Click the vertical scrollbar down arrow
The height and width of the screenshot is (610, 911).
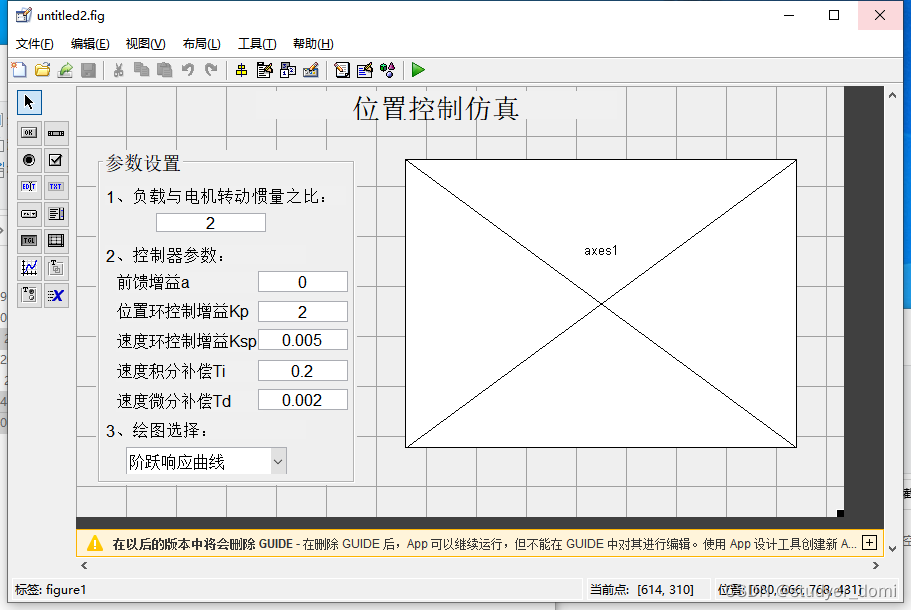pos(892,548)
